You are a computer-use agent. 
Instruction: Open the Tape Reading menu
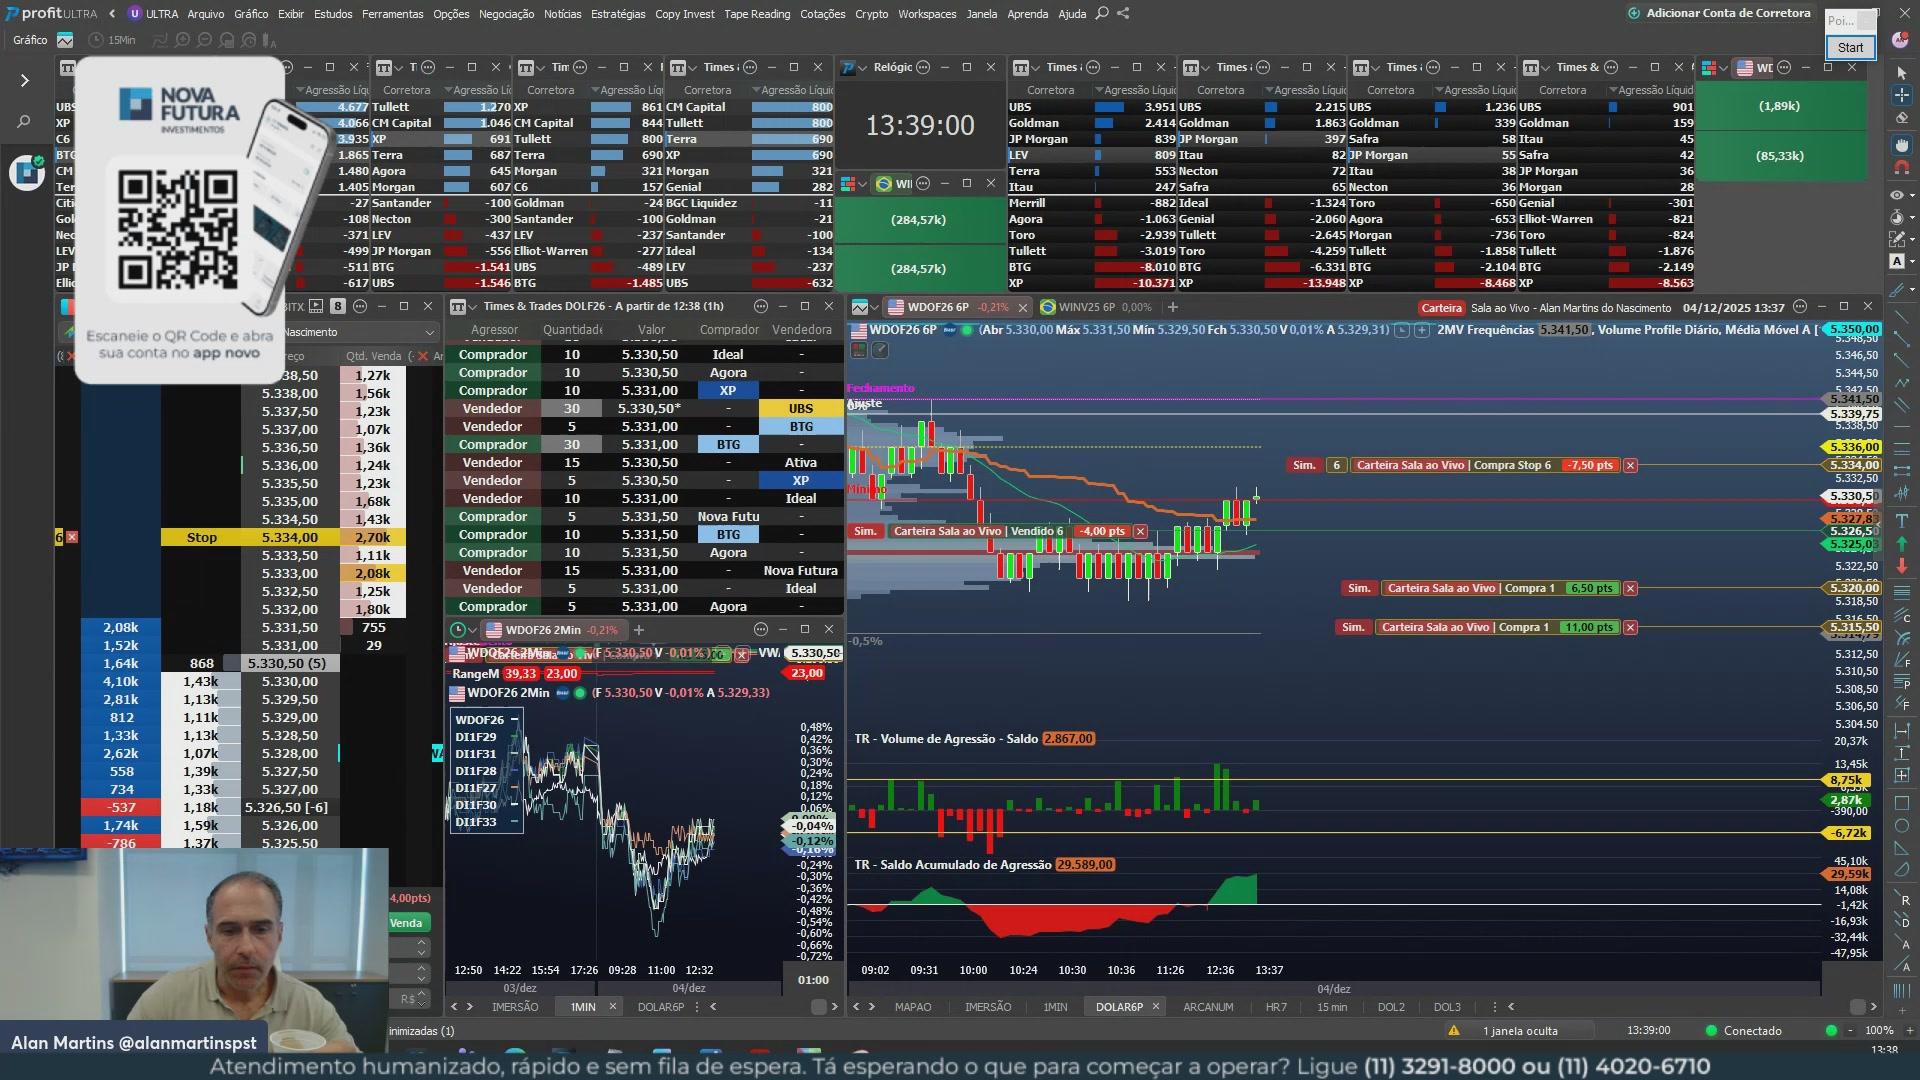coord(756,13)
